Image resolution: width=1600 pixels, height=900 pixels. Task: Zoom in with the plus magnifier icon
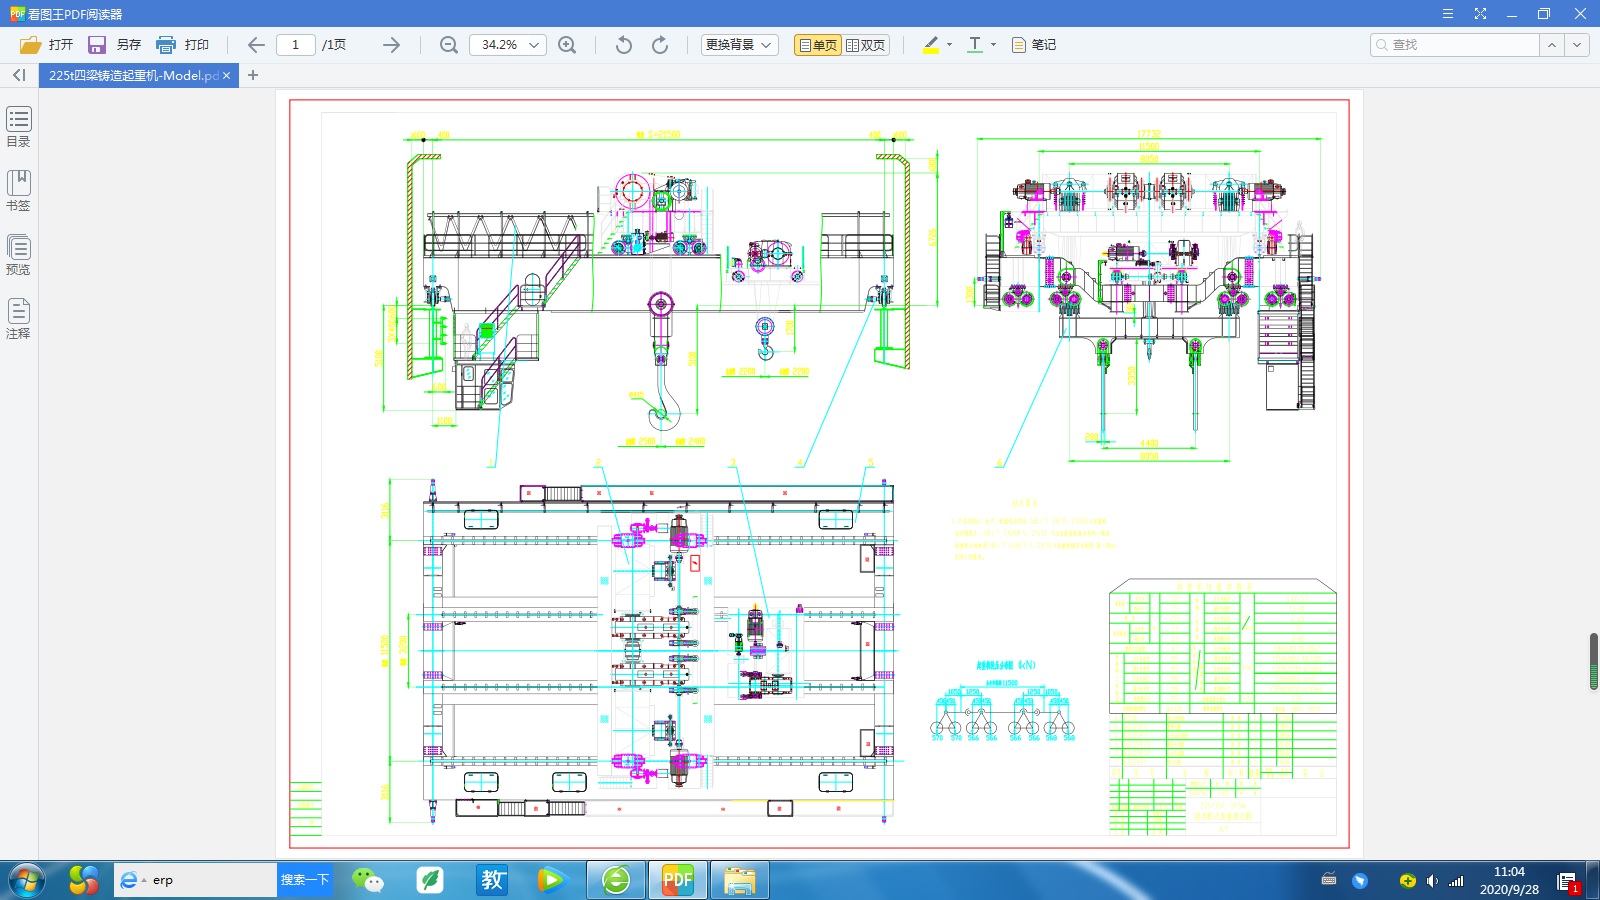point(567,45)
